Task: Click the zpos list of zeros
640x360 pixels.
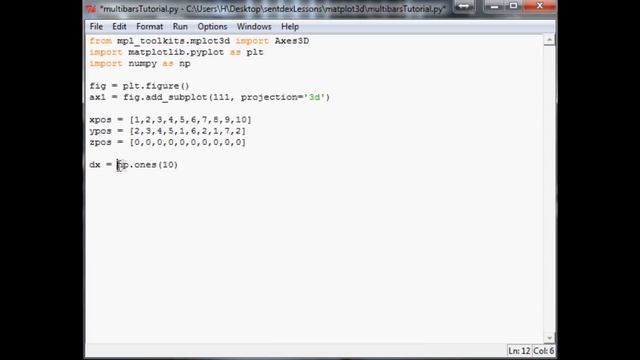Action: 188,142
